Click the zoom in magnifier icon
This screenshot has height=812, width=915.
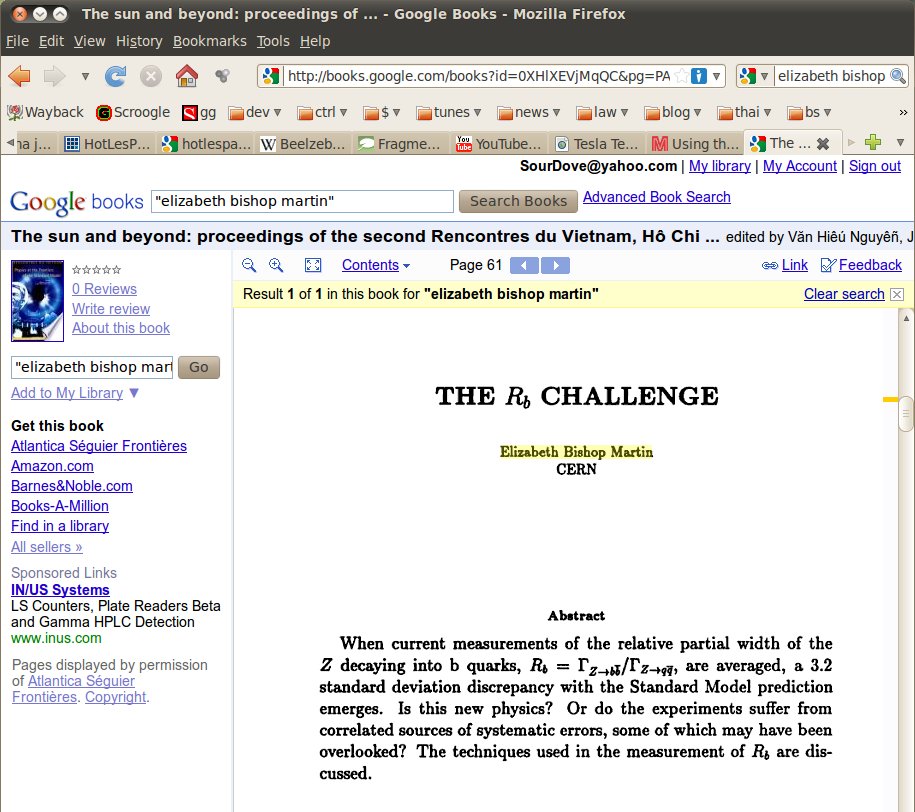(276, 265)
